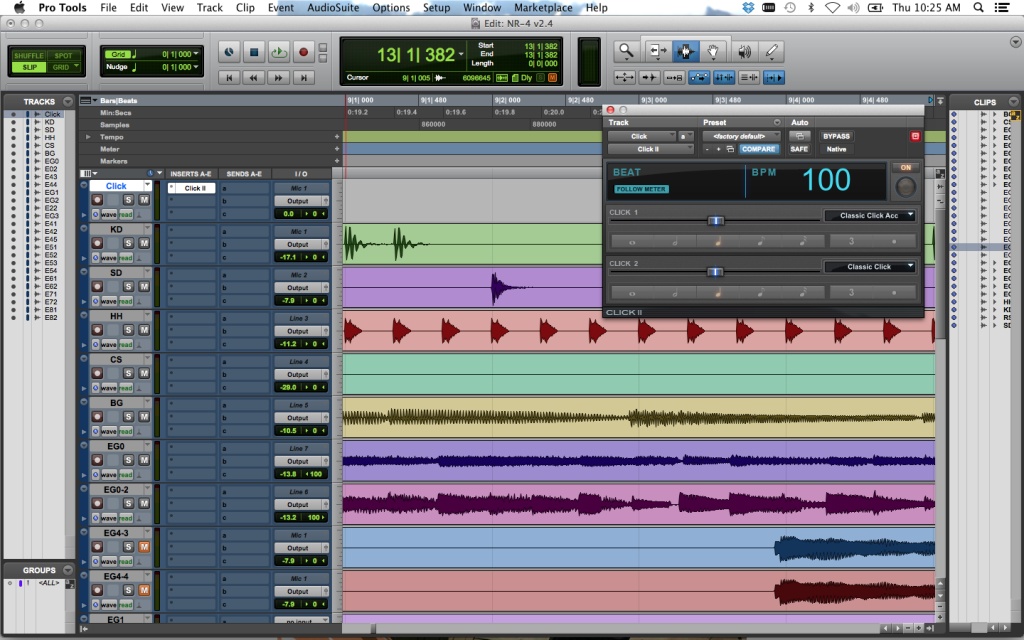Open the AudioSuite menu
This screenshot has width=1024, height=640.
coord(334,7)
